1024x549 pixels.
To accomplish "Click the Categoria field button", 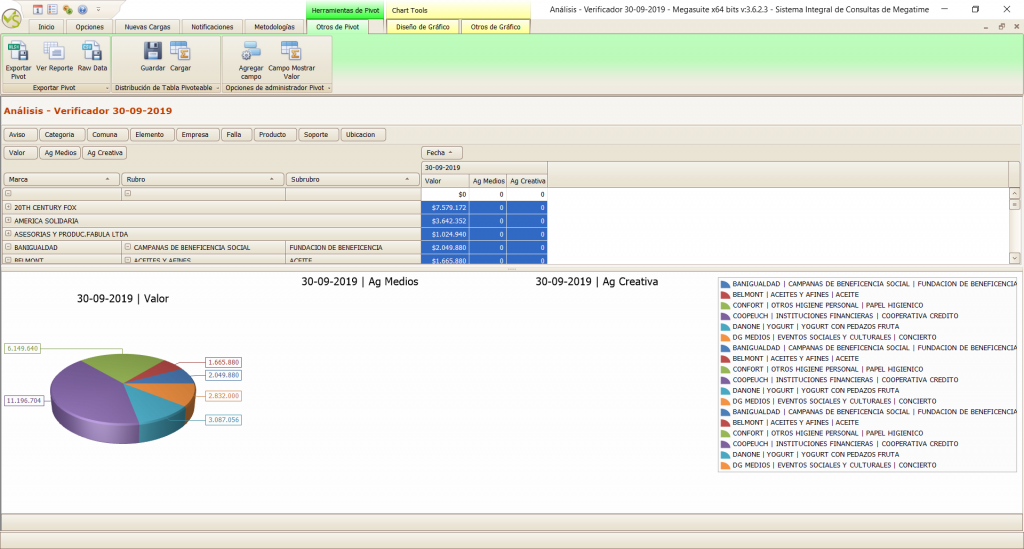I will [62, 134].
